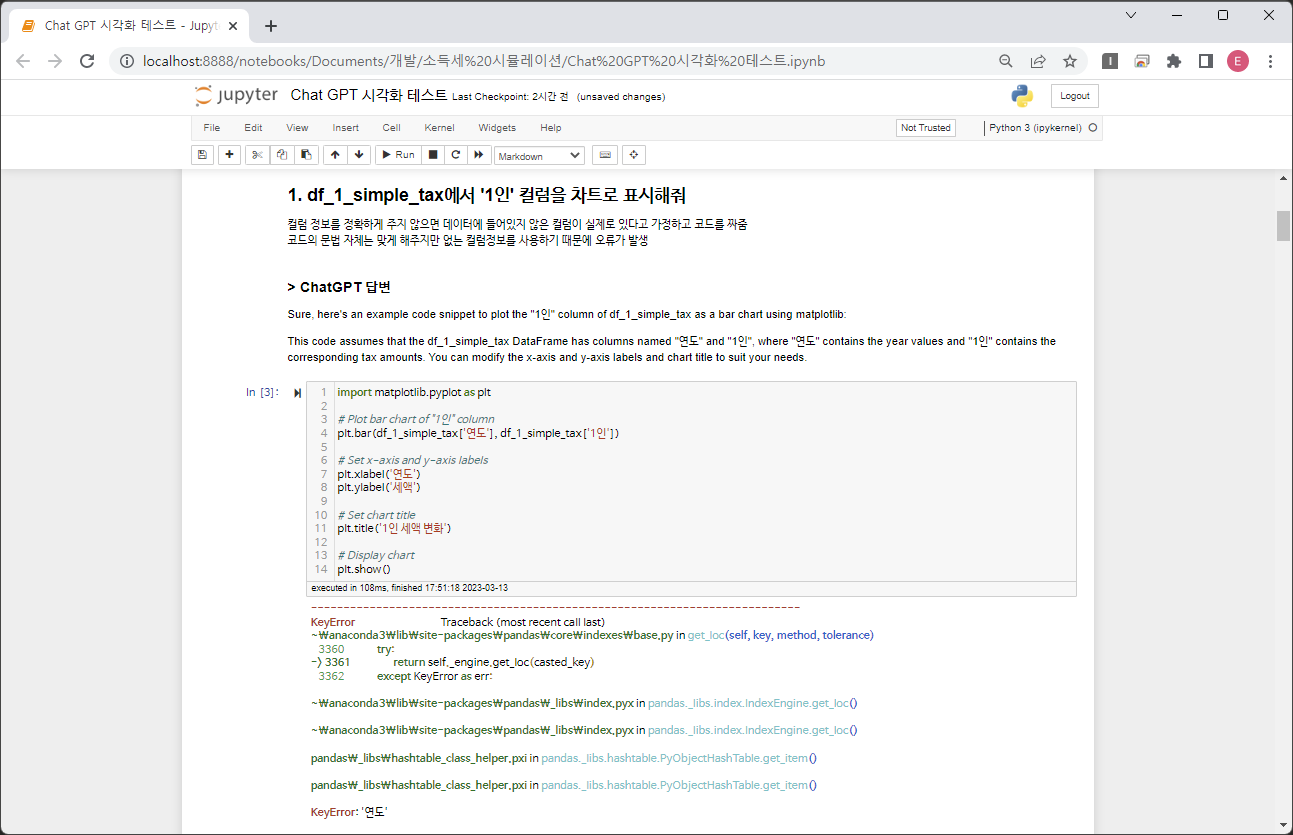The width and height of the screenshot is (1293, 835).
Task: Click the Logout button
Action: pyautogui.click(x=1075, y=96)
